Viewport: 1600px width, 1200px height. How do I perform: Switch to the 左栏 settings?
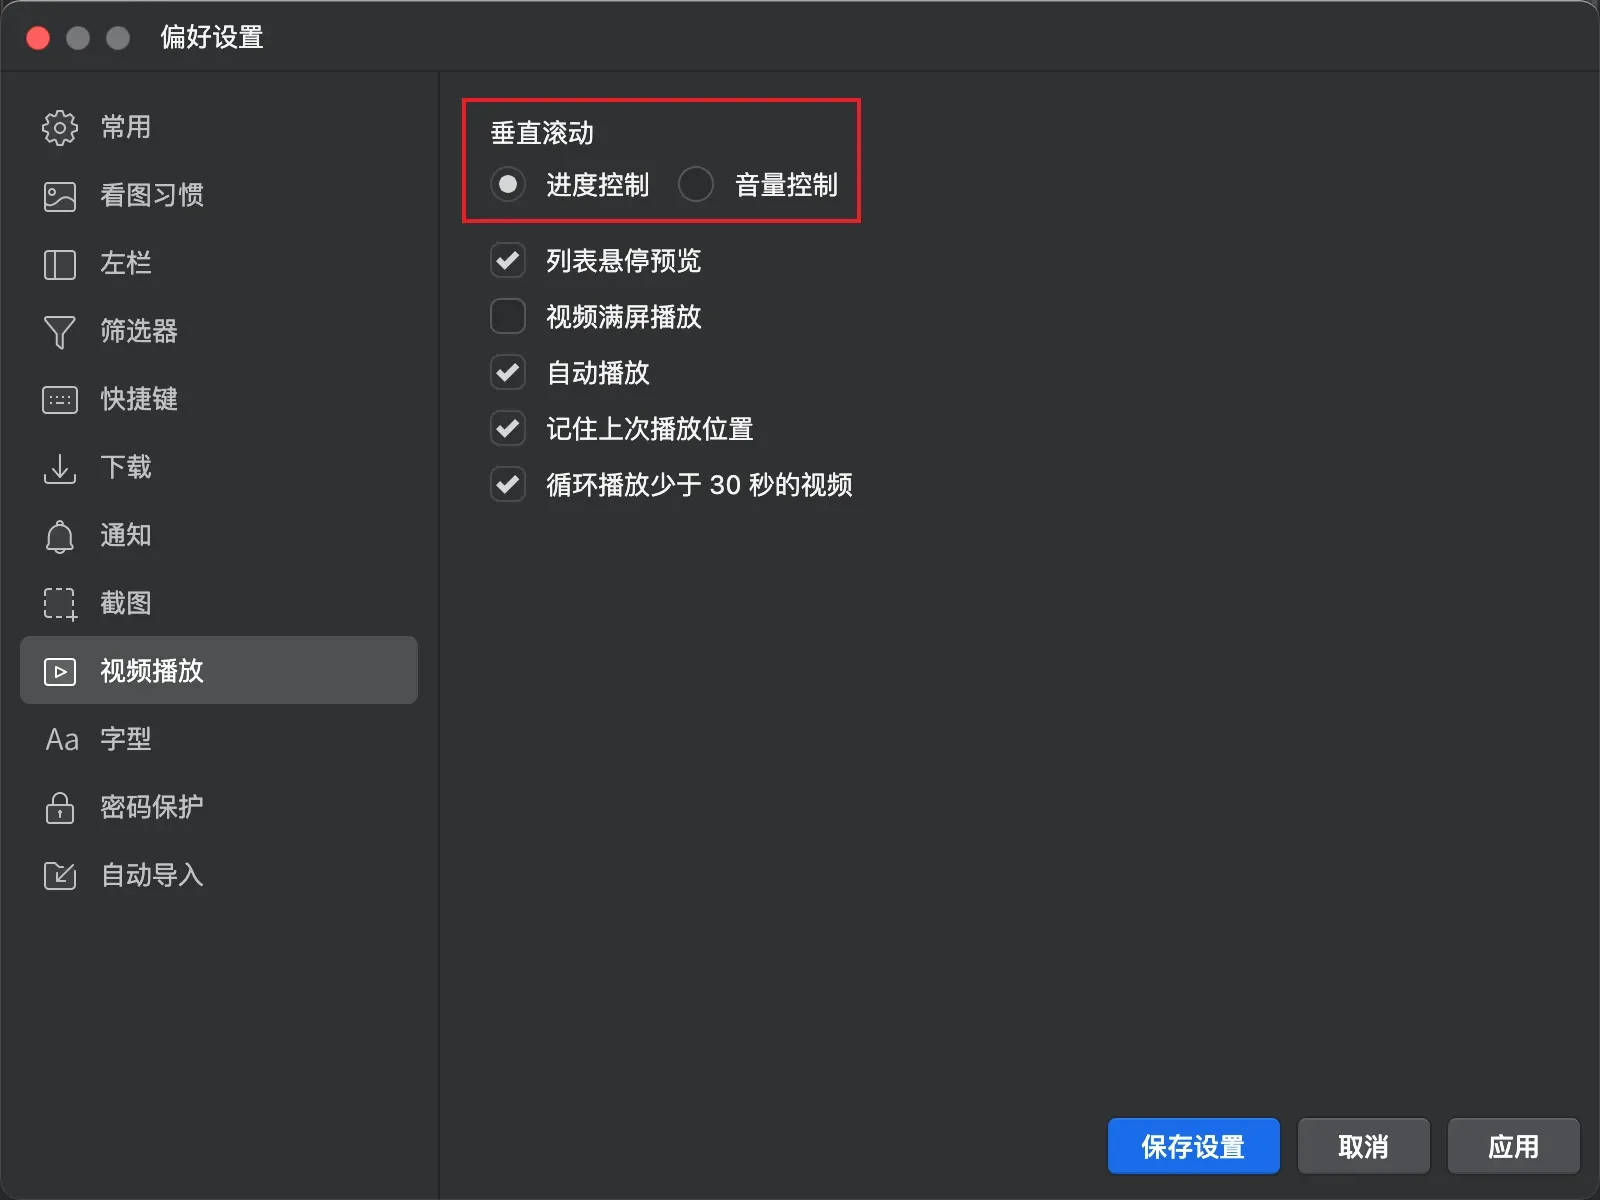click(219, 264)
